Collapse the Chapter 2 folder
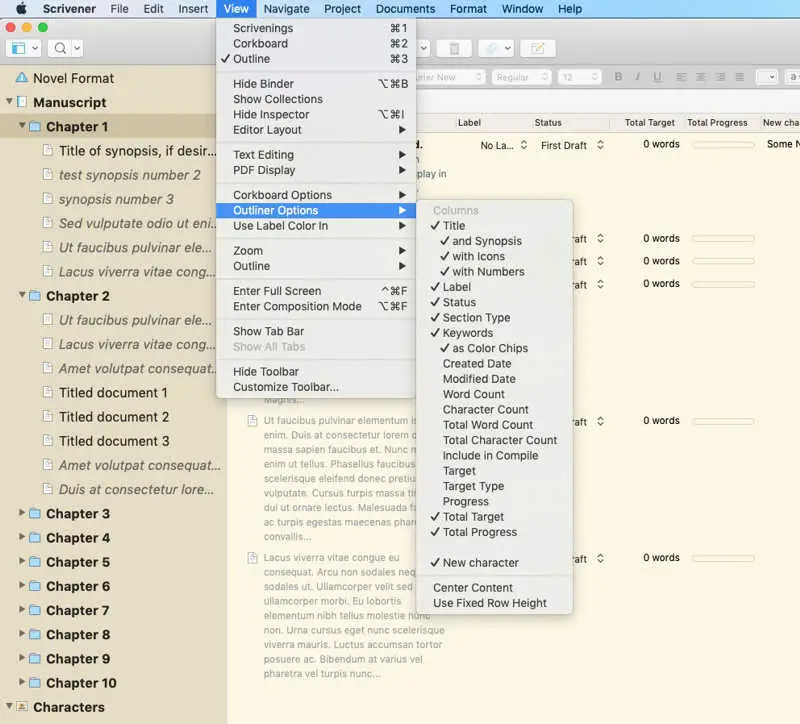 click(x=22, y=295)
